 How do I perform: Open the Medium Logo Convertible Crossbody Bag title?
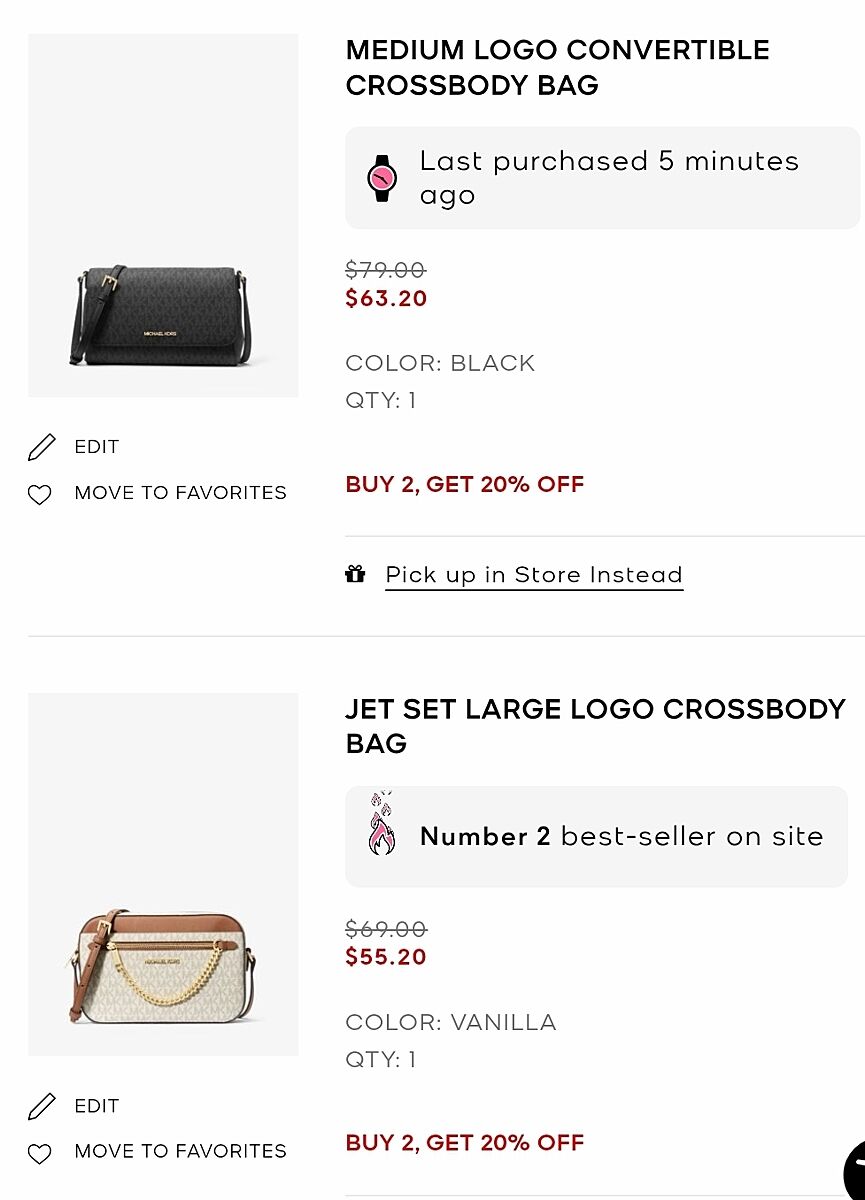tap(557, 68)
